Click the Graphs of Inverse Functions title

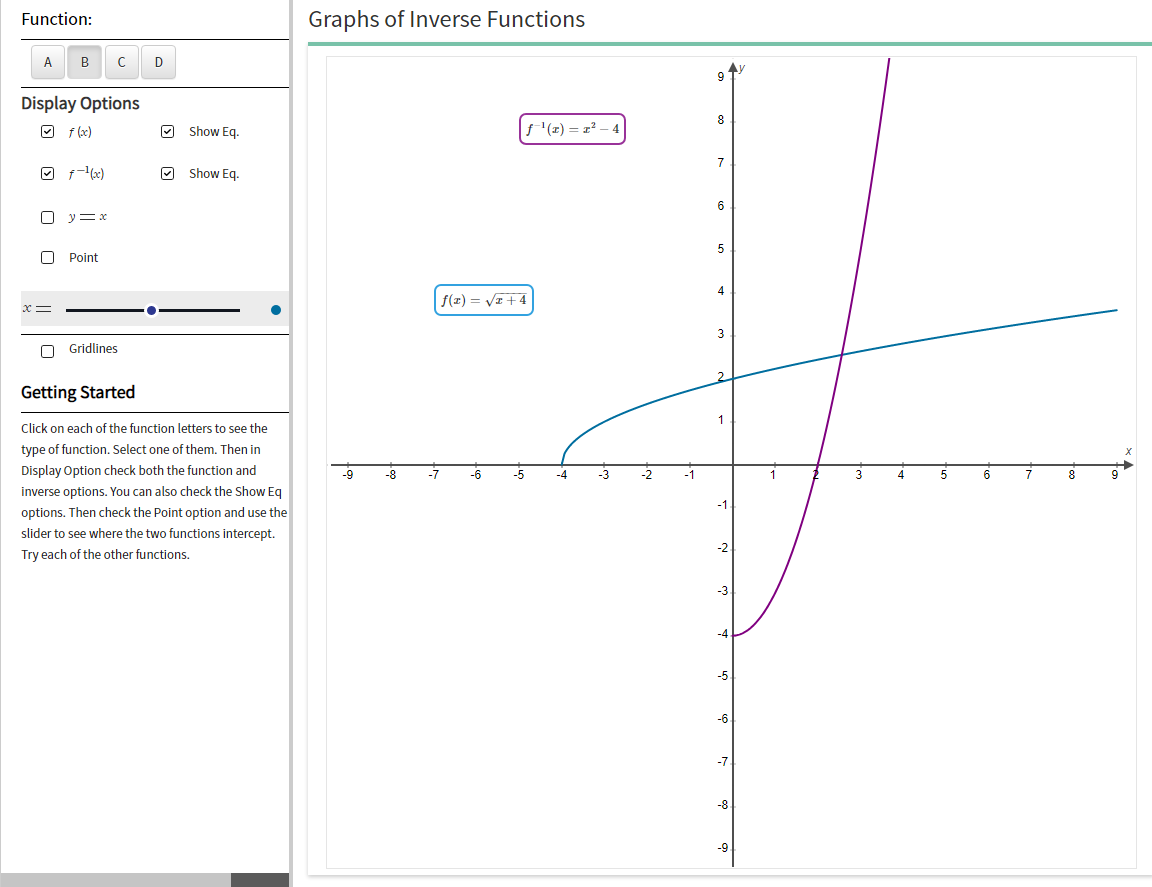447,19
